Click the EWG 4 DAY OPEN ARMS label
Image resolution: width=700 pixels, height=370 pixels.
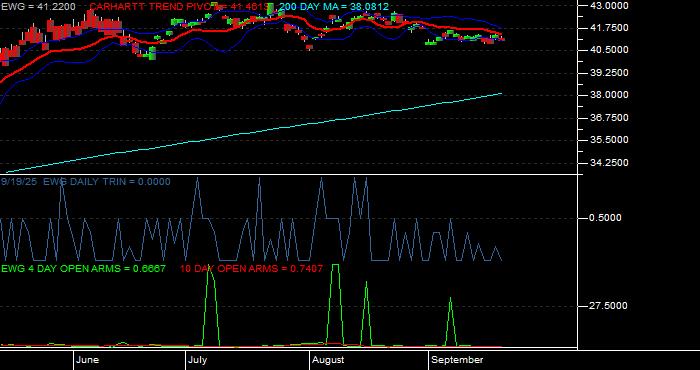pyautogui.click(x=83, y=269)
